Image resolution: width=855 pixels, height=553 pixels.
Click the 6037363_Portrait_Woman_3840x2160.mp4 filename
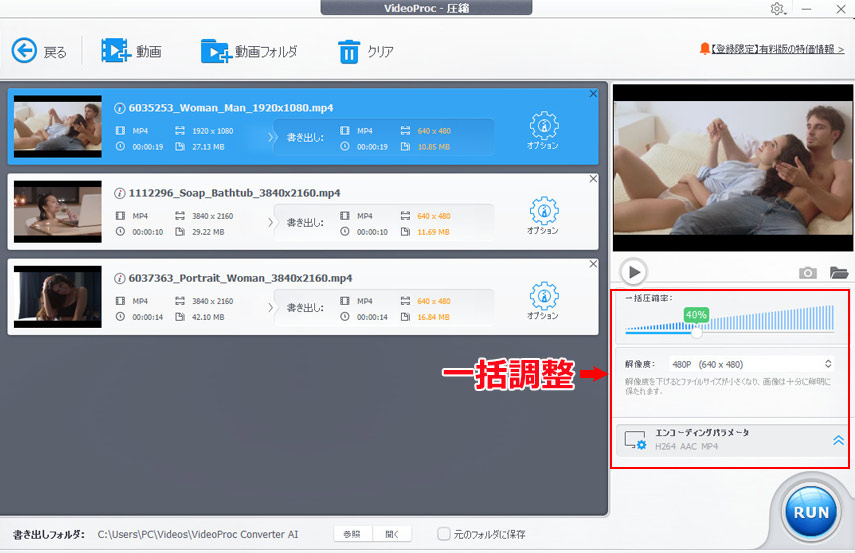point(240,278)
